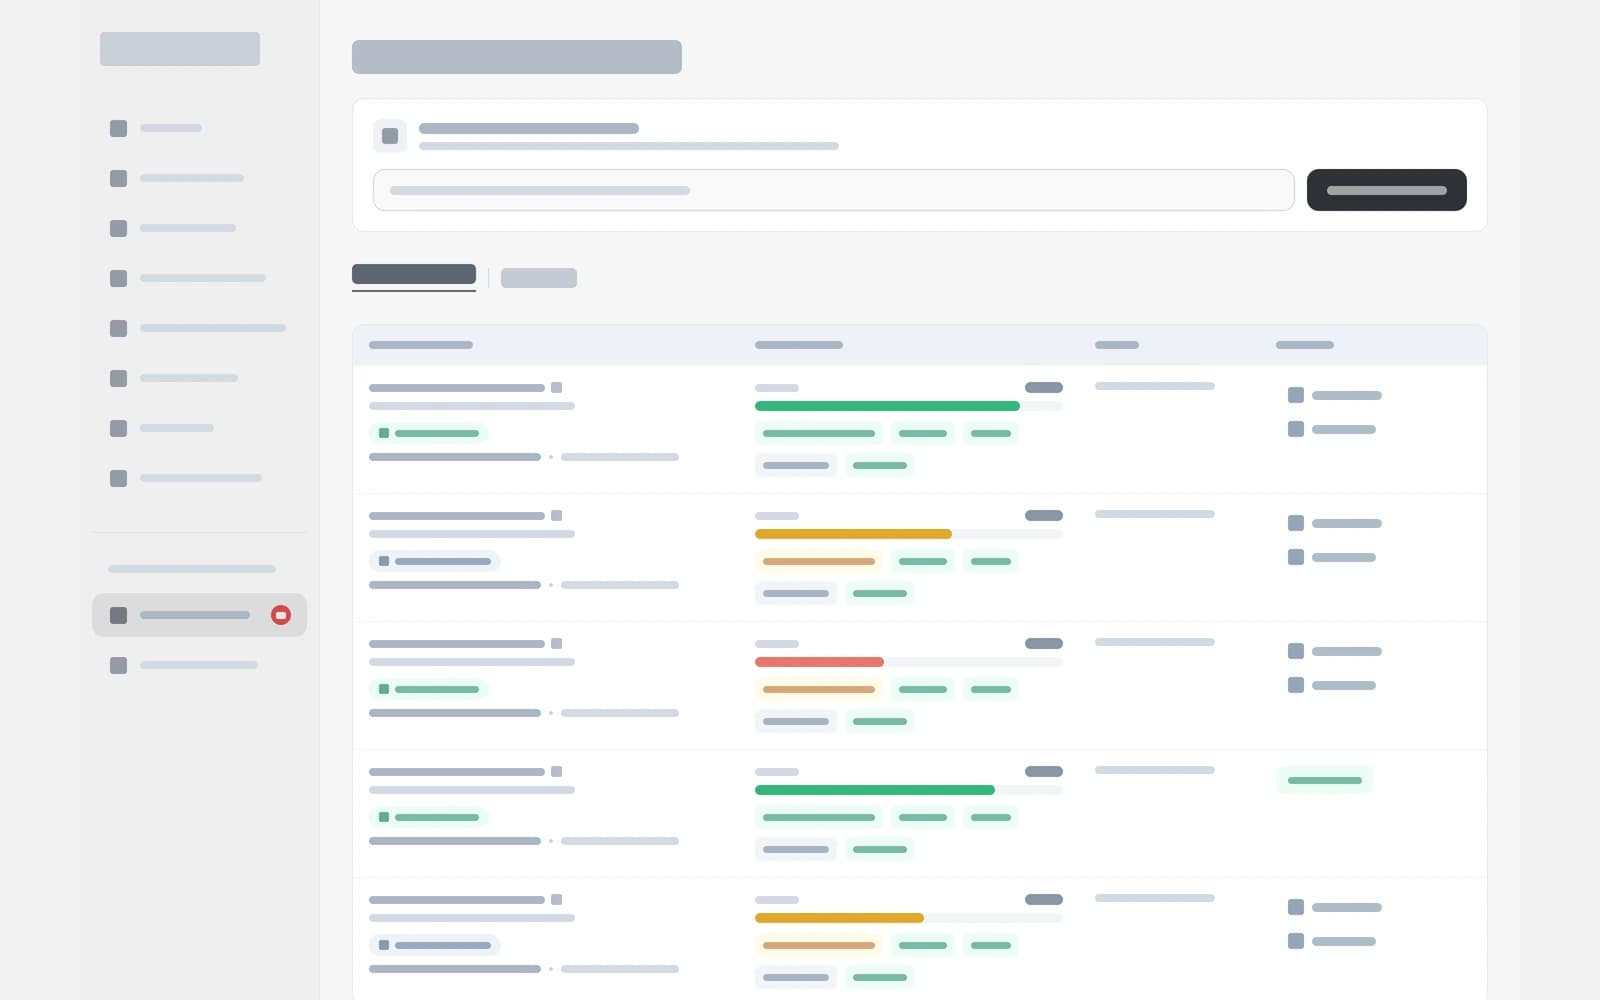Click the lower action icon in the red-progress row
The height and width of the screenshot is (1000, 1600).
(1296, 685)
